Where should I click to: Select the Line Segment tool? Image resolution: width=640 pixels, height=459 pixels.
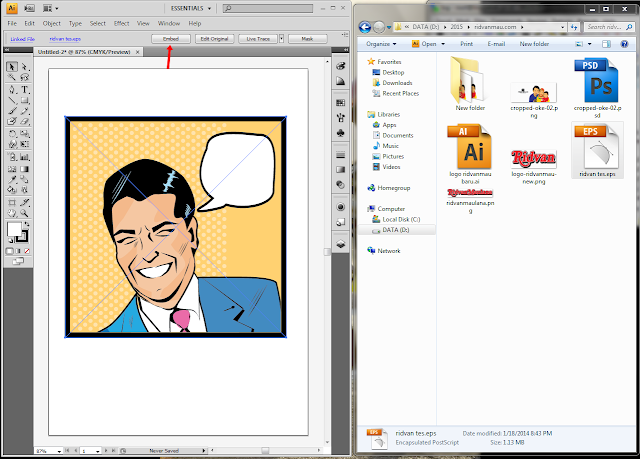12,100
